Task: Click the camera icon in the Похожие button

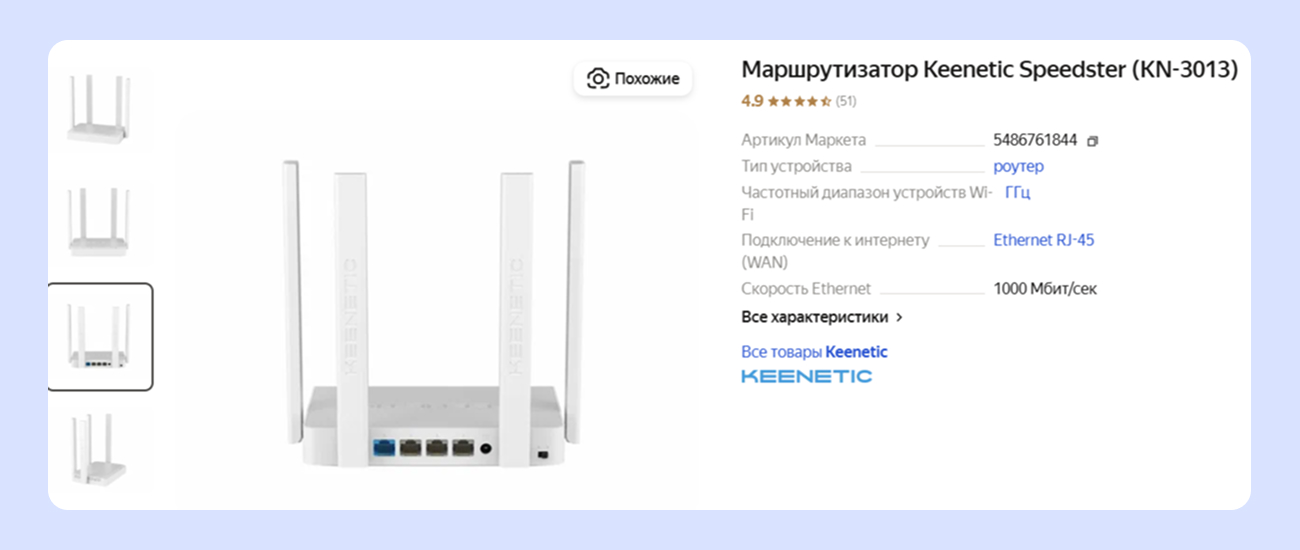Action: (598, 79)
